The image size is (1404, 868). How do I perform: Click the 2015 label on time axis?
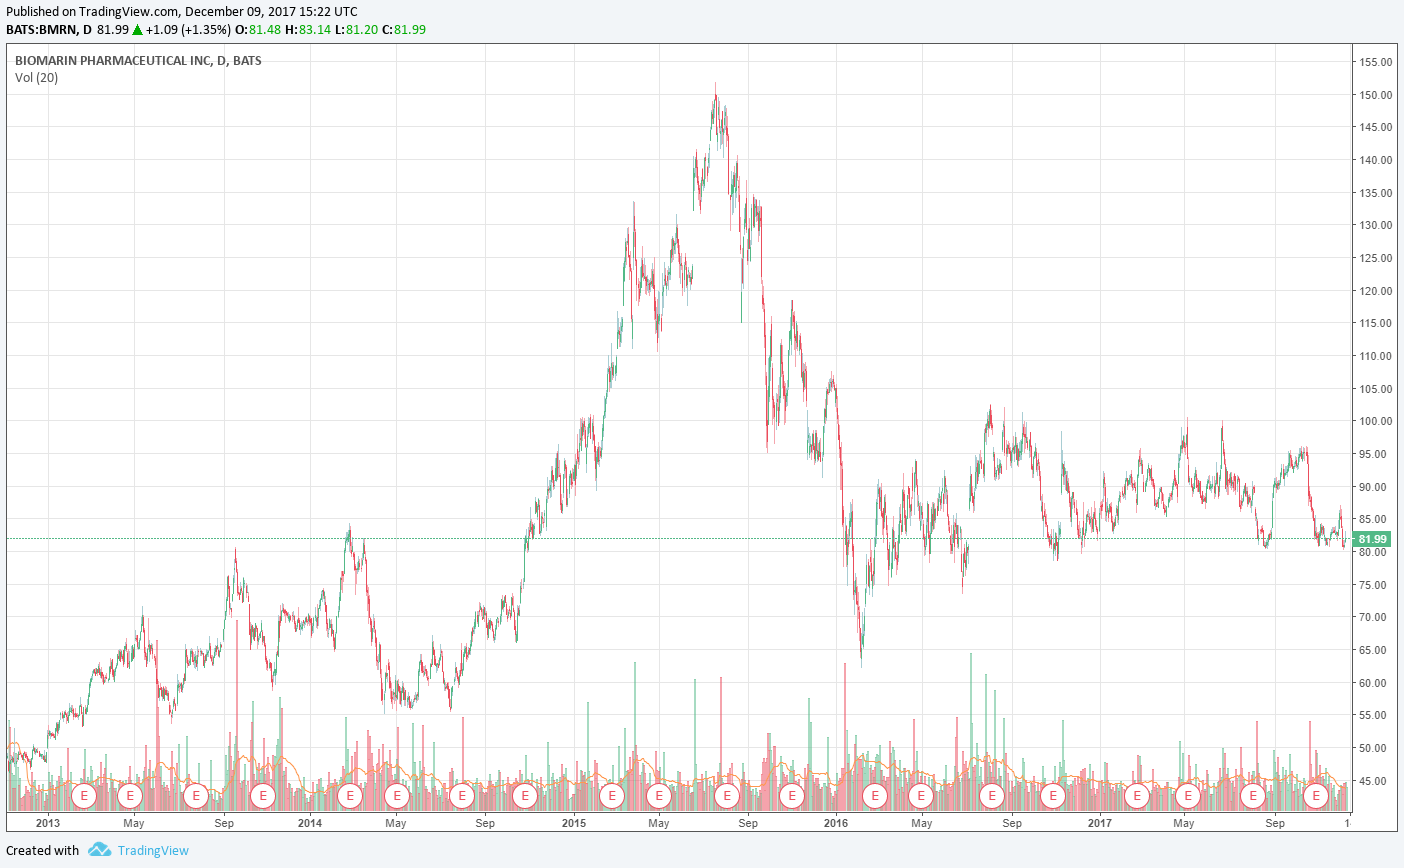coord(574,823)
